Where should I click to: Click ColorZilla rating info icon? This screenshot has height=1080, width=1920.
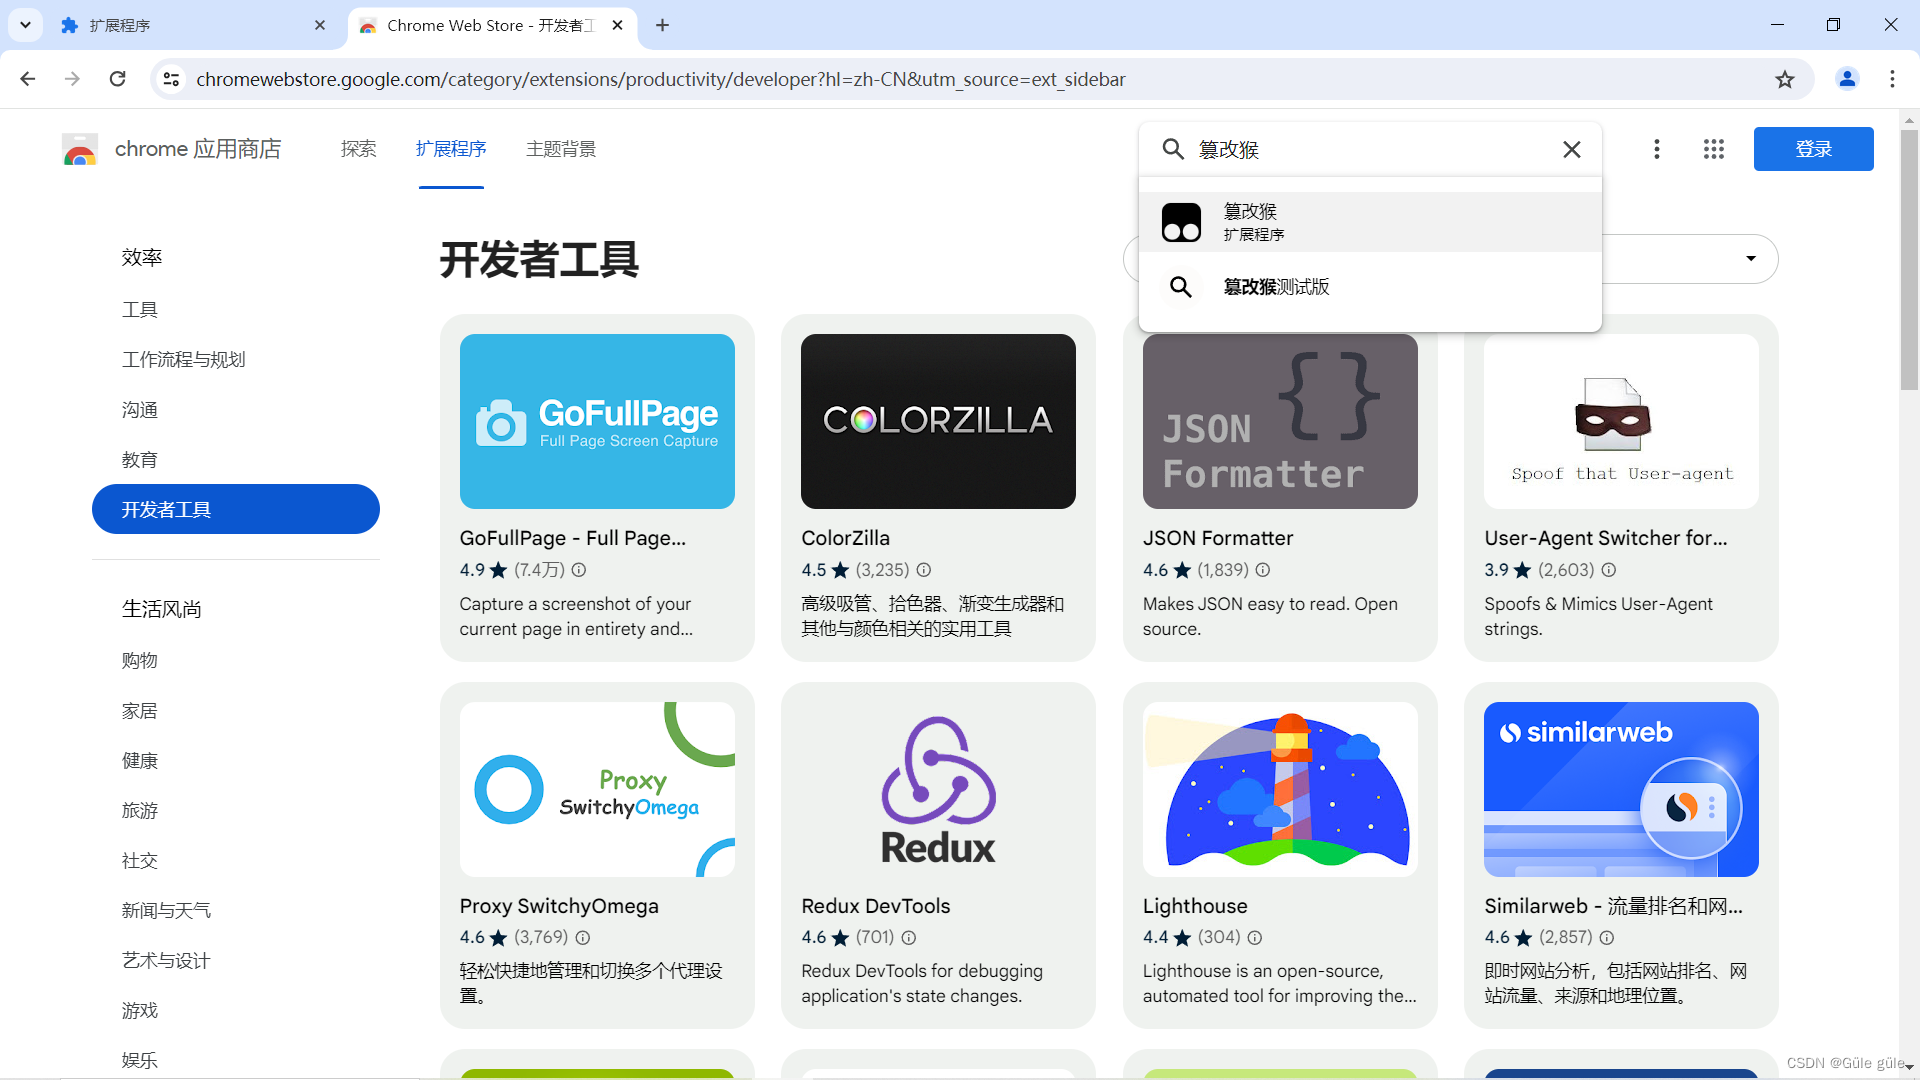coord(924,570)
